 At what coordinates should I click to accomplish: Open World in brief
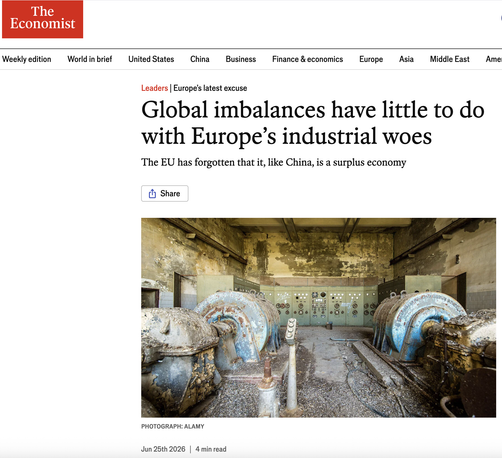click(90, 59)
